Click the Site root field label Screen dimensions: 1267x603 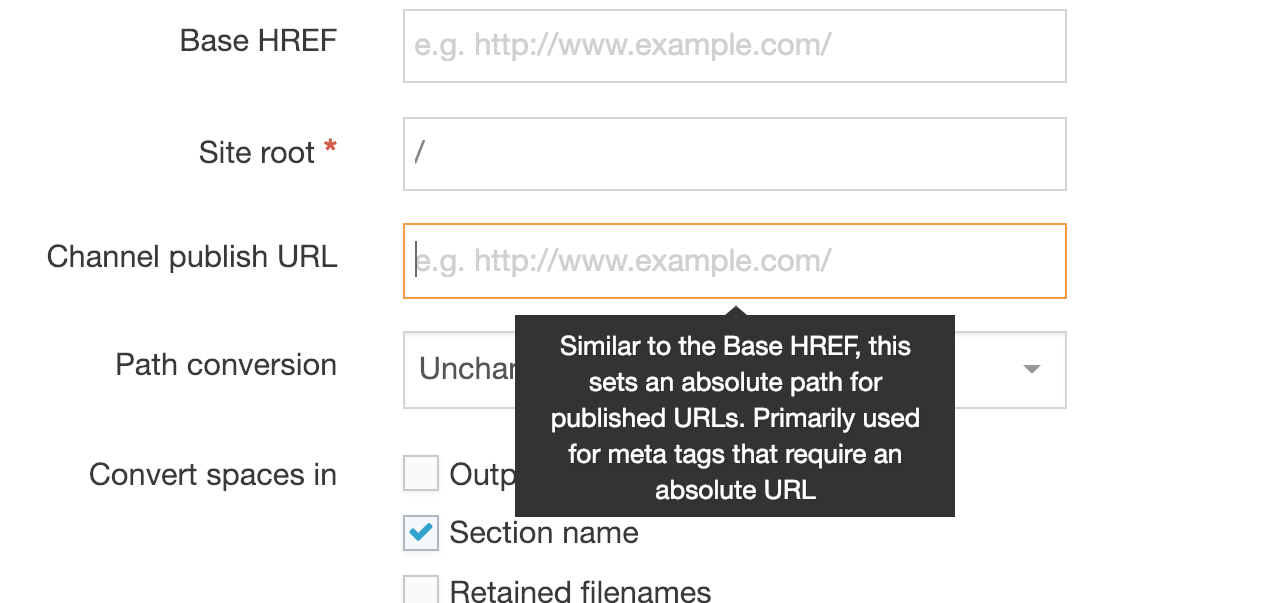[x=256, y=152]
